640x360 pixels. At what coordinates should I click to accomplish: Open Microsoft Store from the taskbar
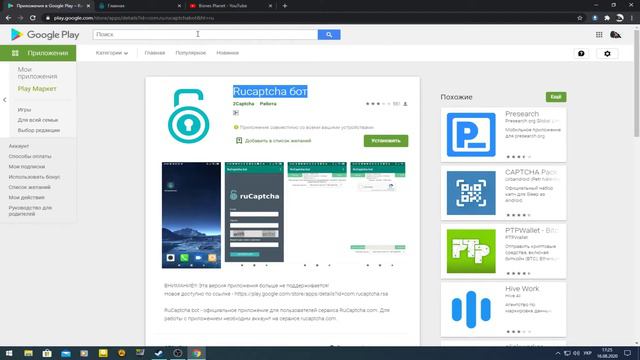tap(47, 353)
